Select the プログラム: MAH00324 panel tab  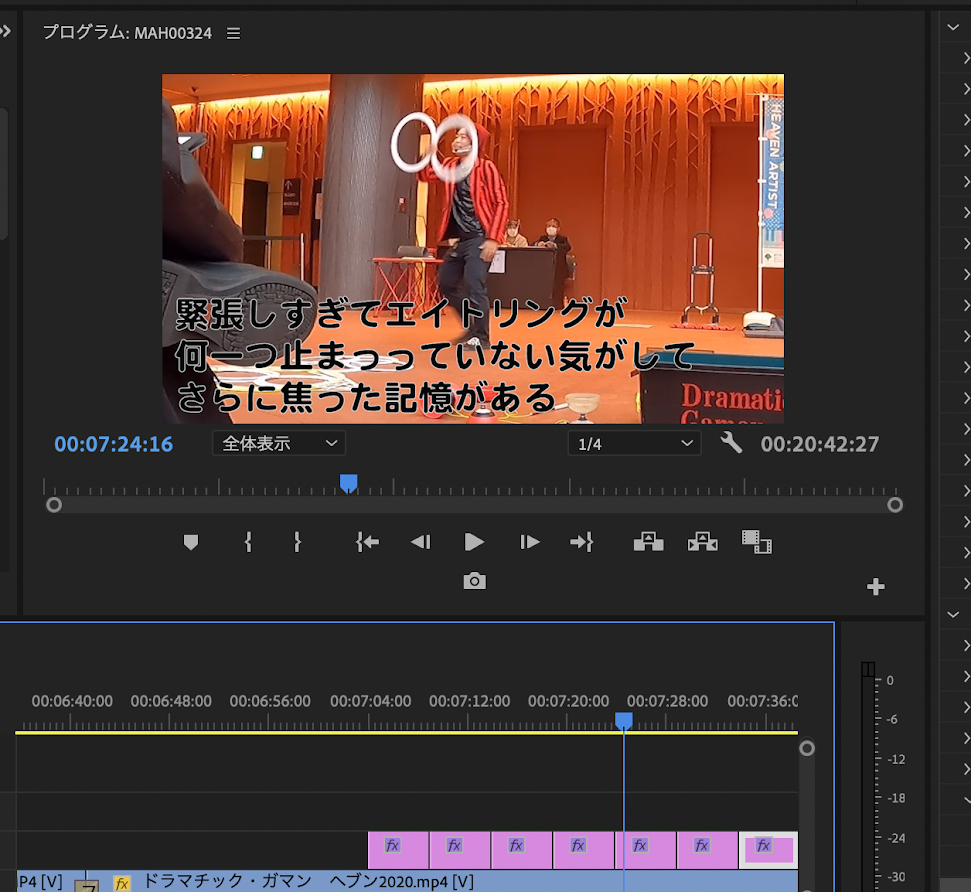point(127,33)
